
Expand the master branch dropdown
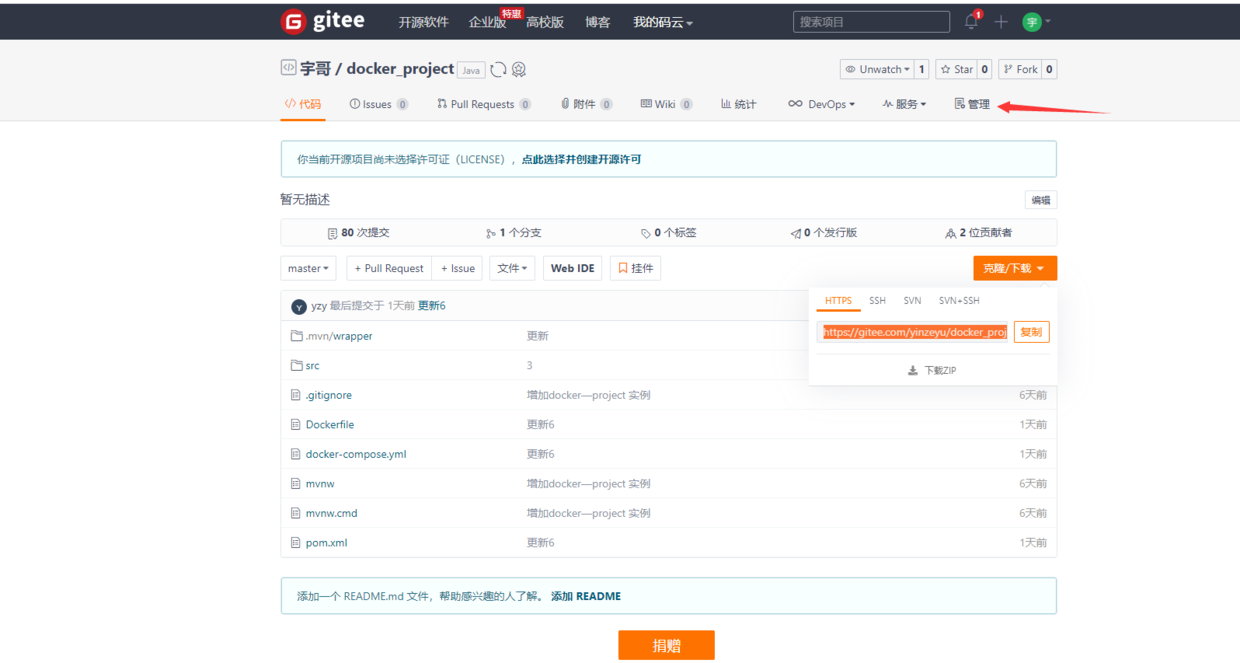click(308, 268)
